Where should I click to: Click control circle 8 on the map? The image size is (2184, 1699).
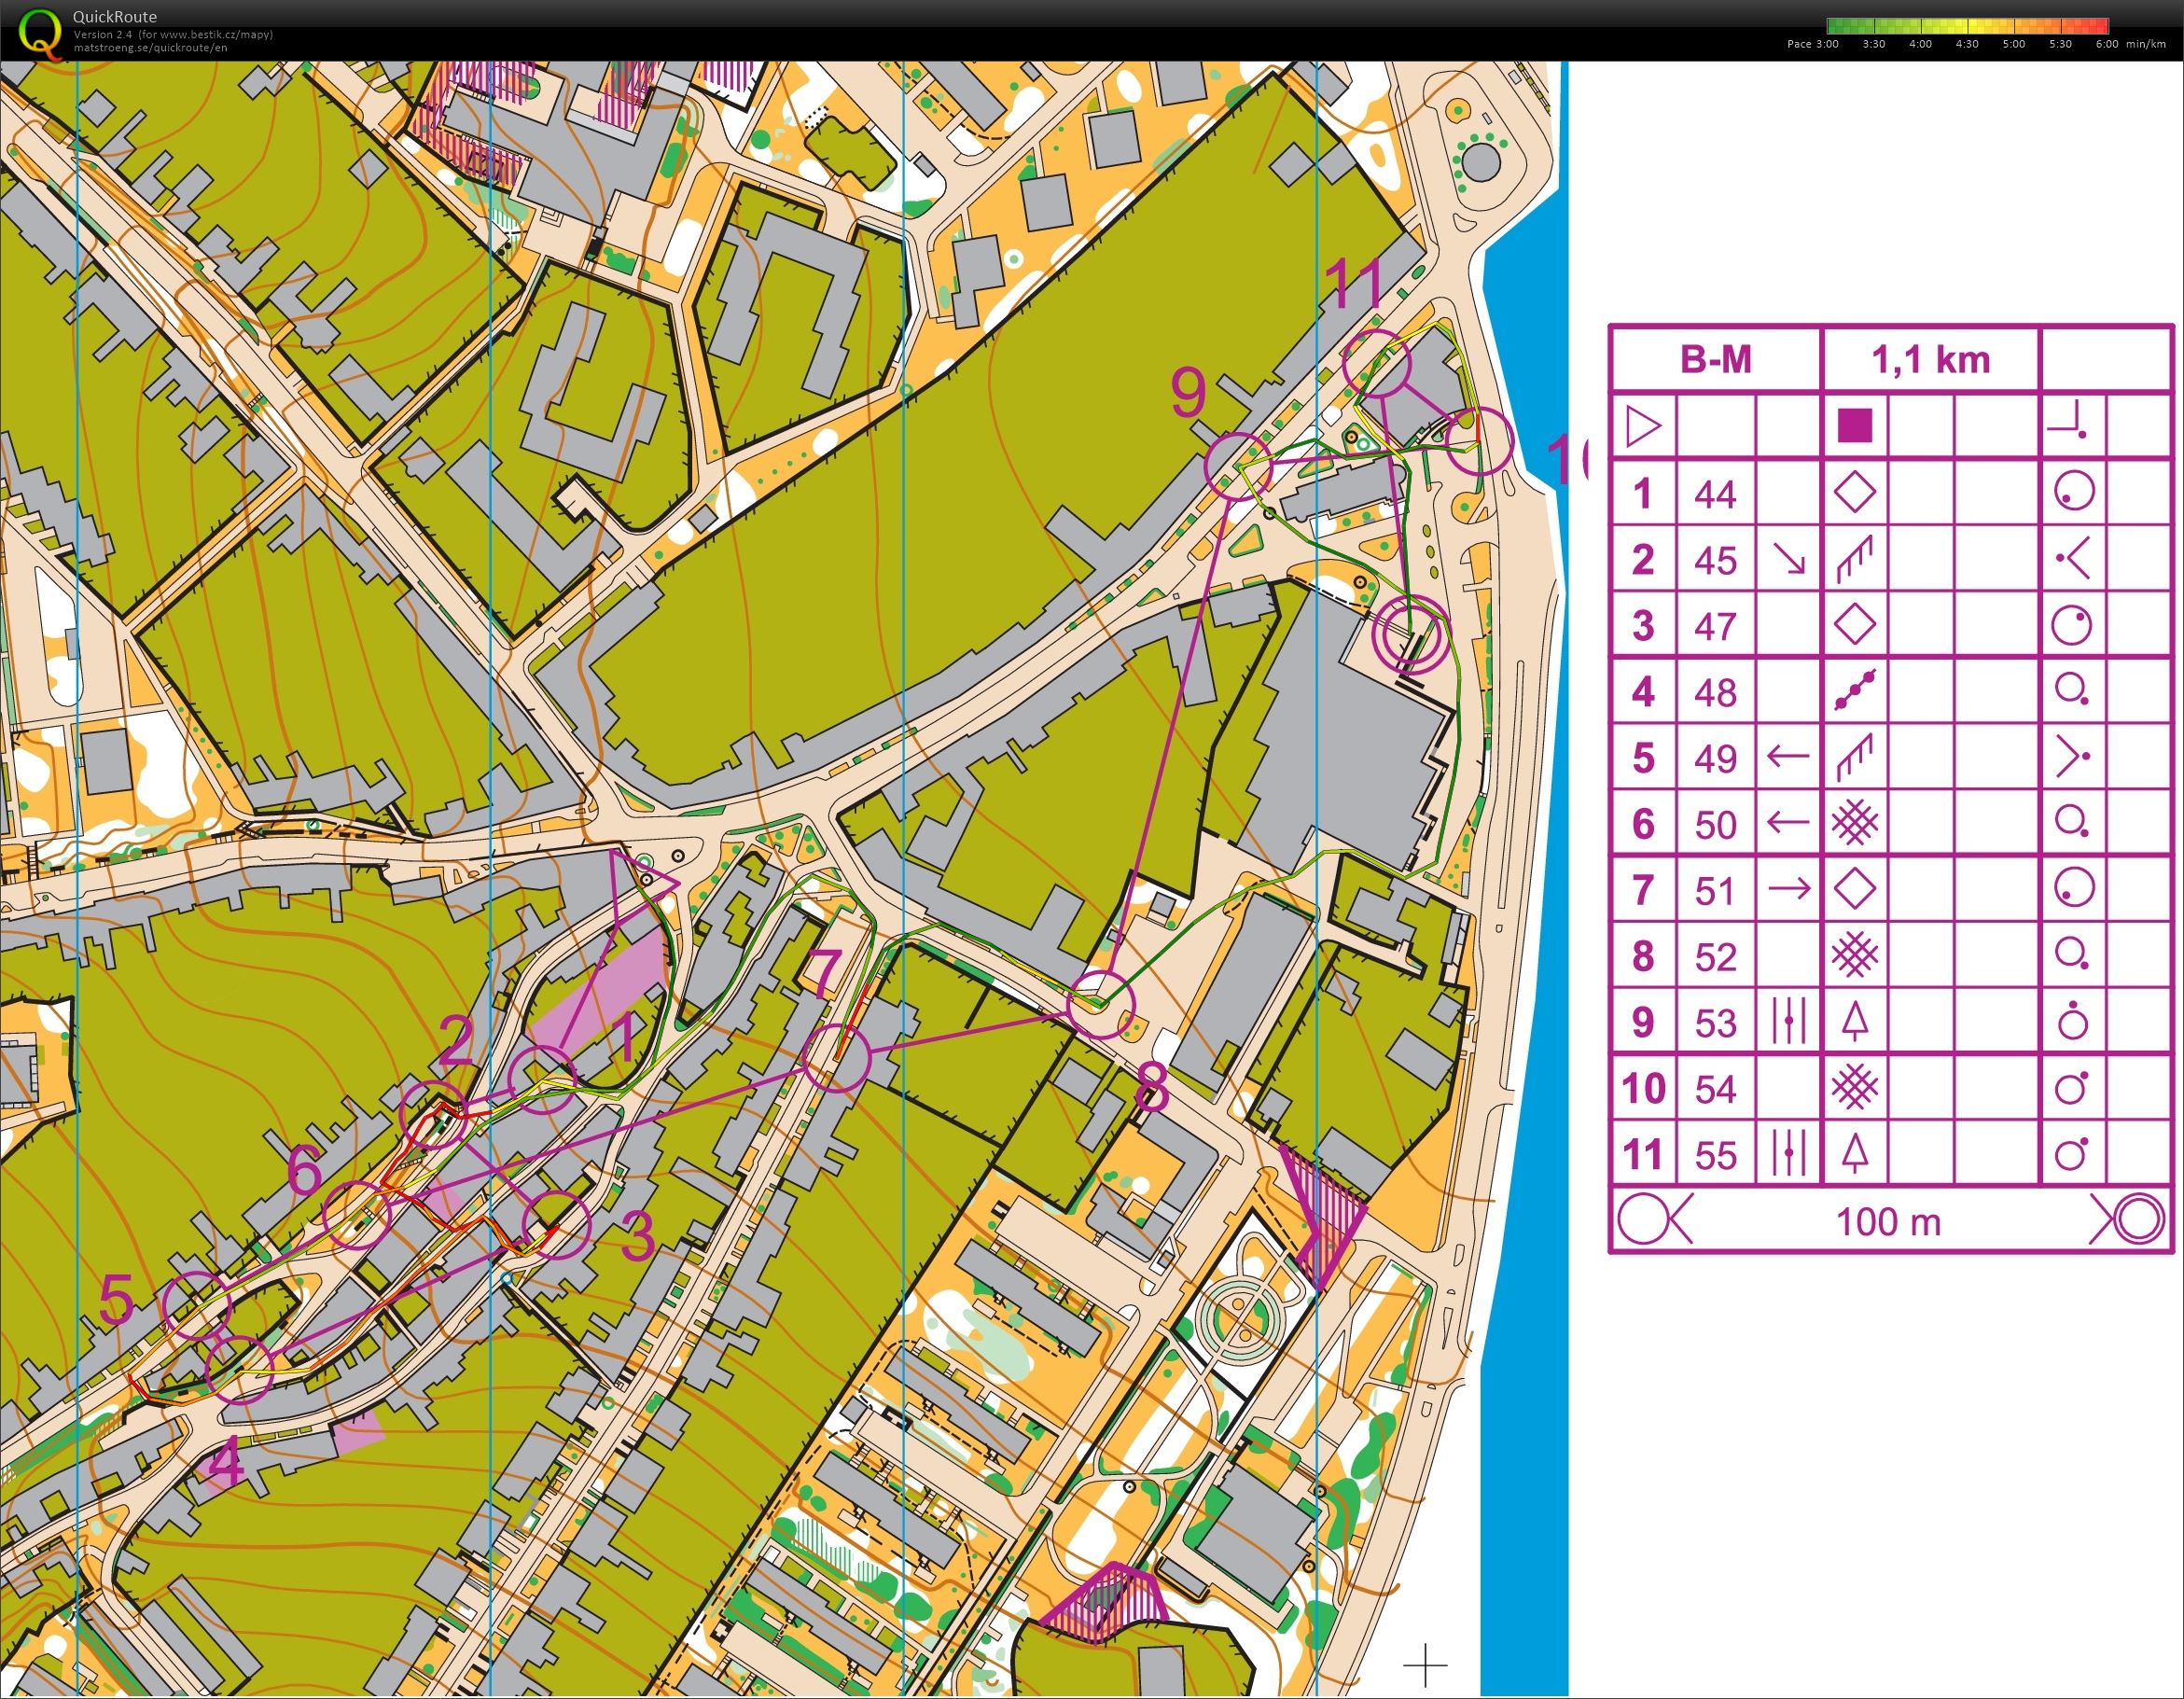click(1101, 1004)
